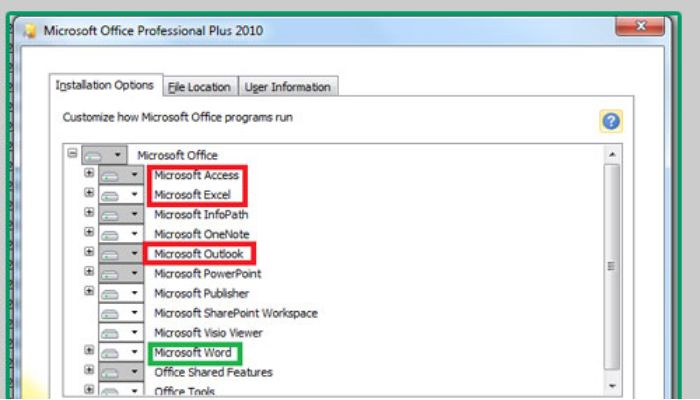Select Microsoft Visio Viewer in the tree
Viewport: 700px width, 400px height.
(x=208, y=333)
